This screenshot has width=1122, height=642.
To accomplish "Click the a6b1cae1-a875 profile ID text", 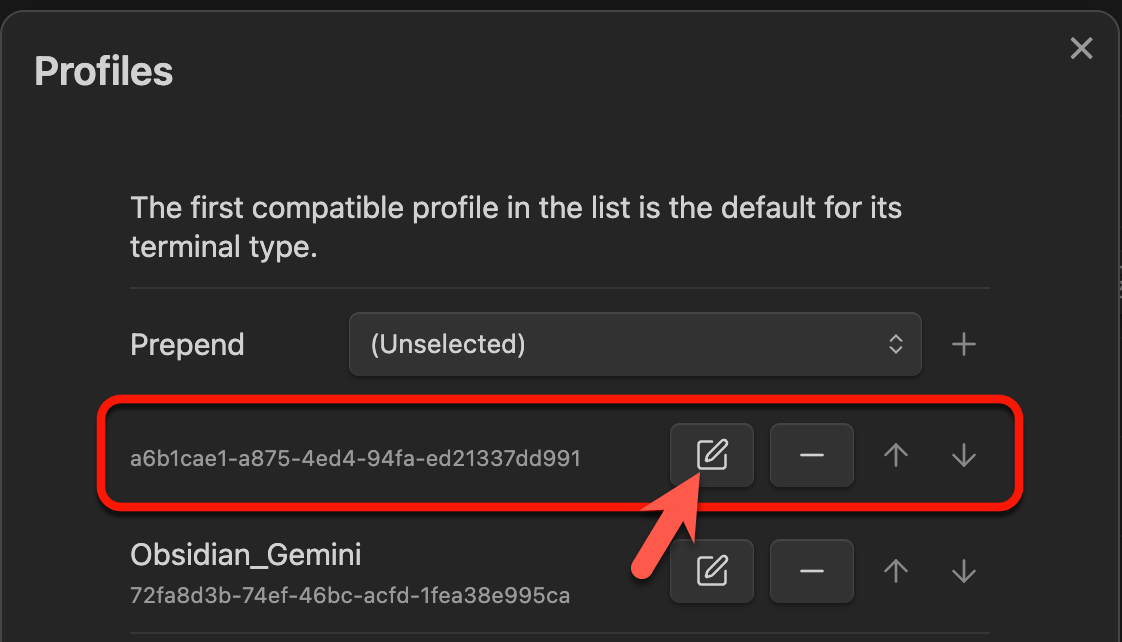I will click(x=355, y=459).
